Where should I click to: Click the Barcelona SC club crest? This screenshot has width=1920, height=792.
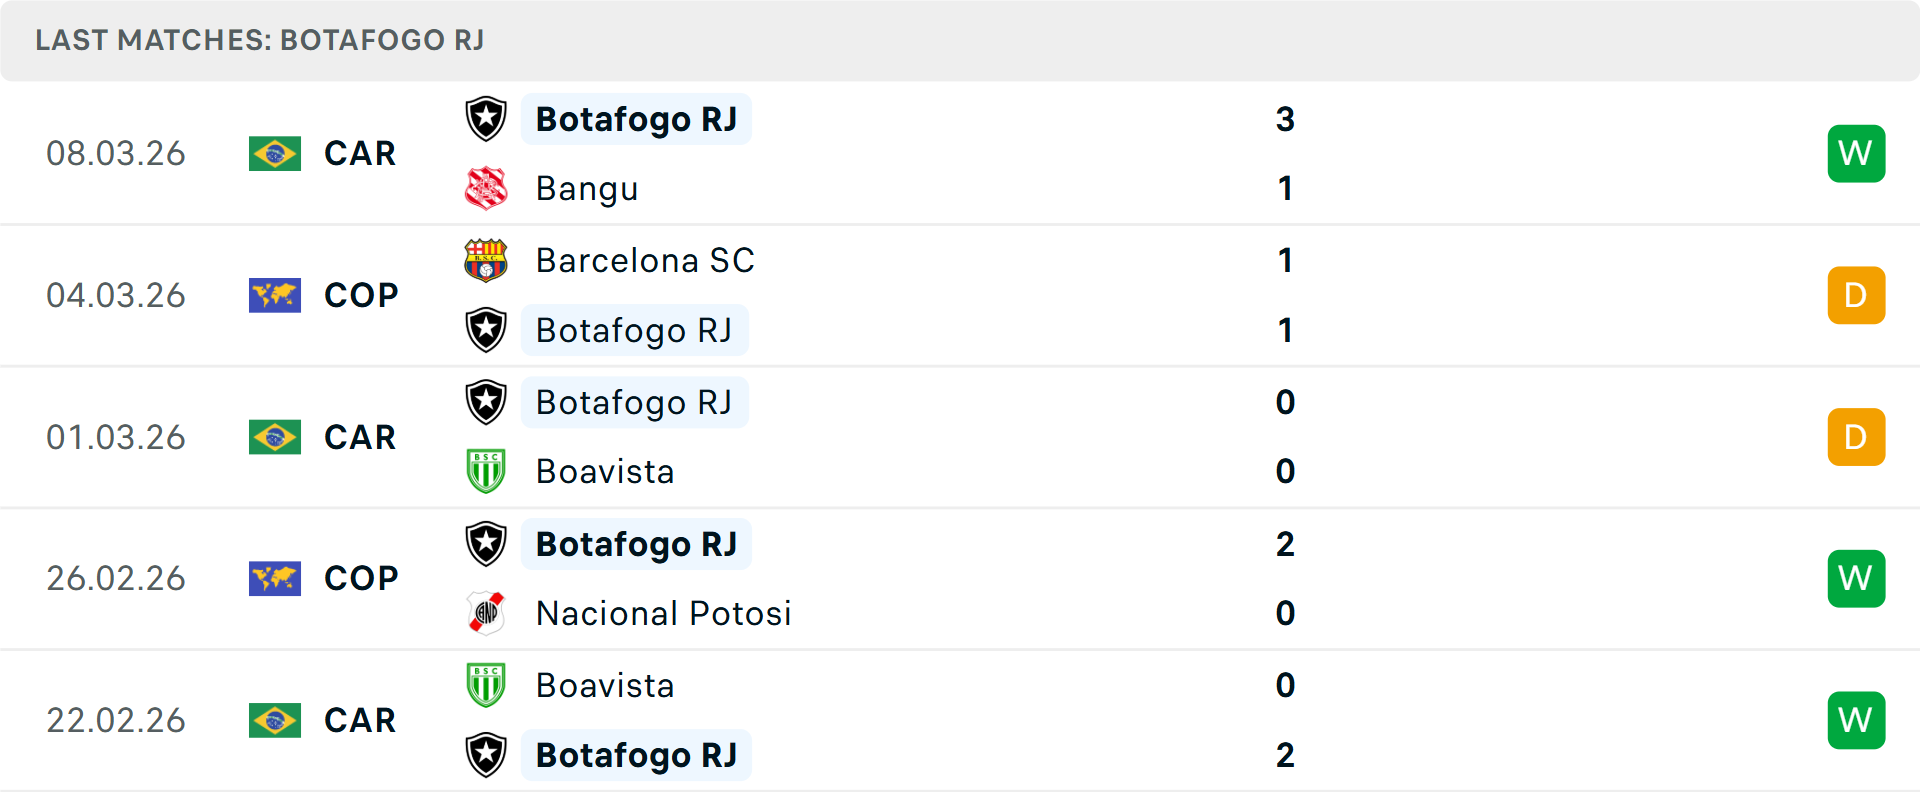(x=486, y=260)
